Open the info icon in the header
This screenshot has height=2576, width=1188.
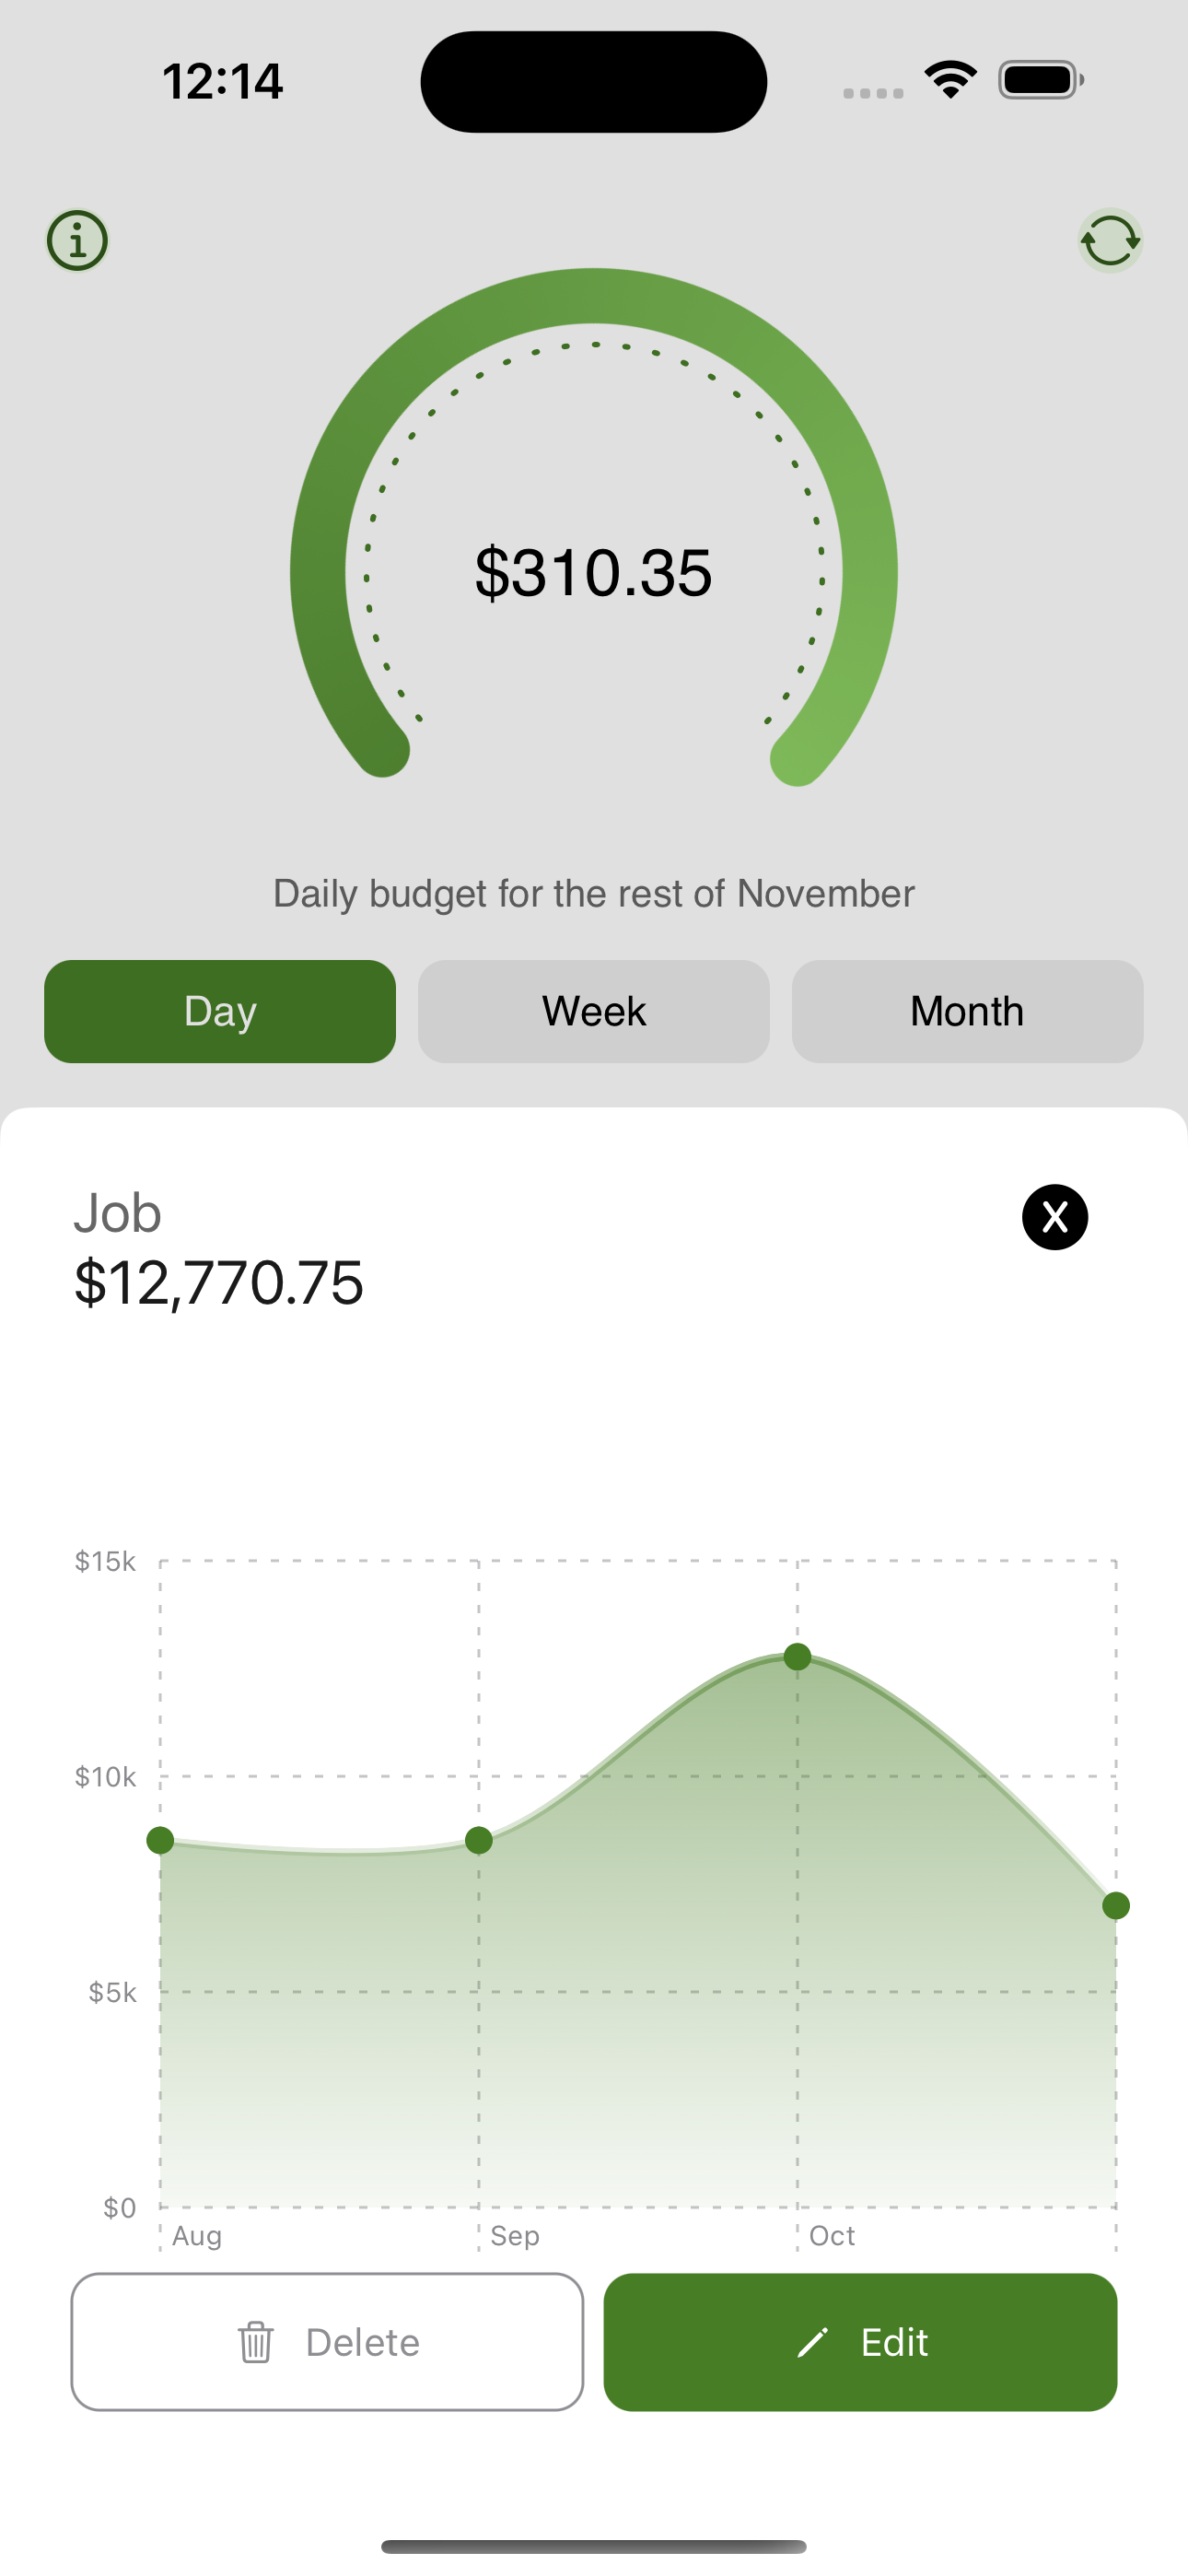77,240
